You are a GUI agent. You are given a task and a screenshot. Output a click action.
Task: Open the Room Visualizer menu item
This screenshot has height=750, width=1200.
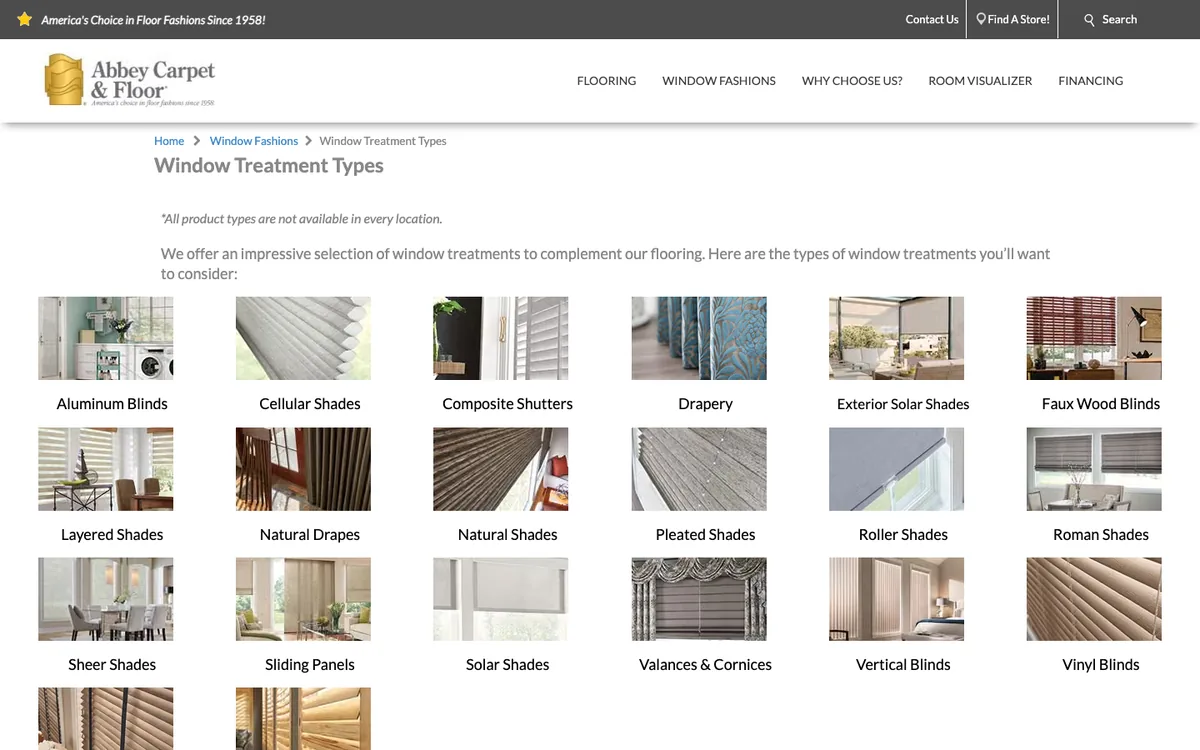coord(980,81)
